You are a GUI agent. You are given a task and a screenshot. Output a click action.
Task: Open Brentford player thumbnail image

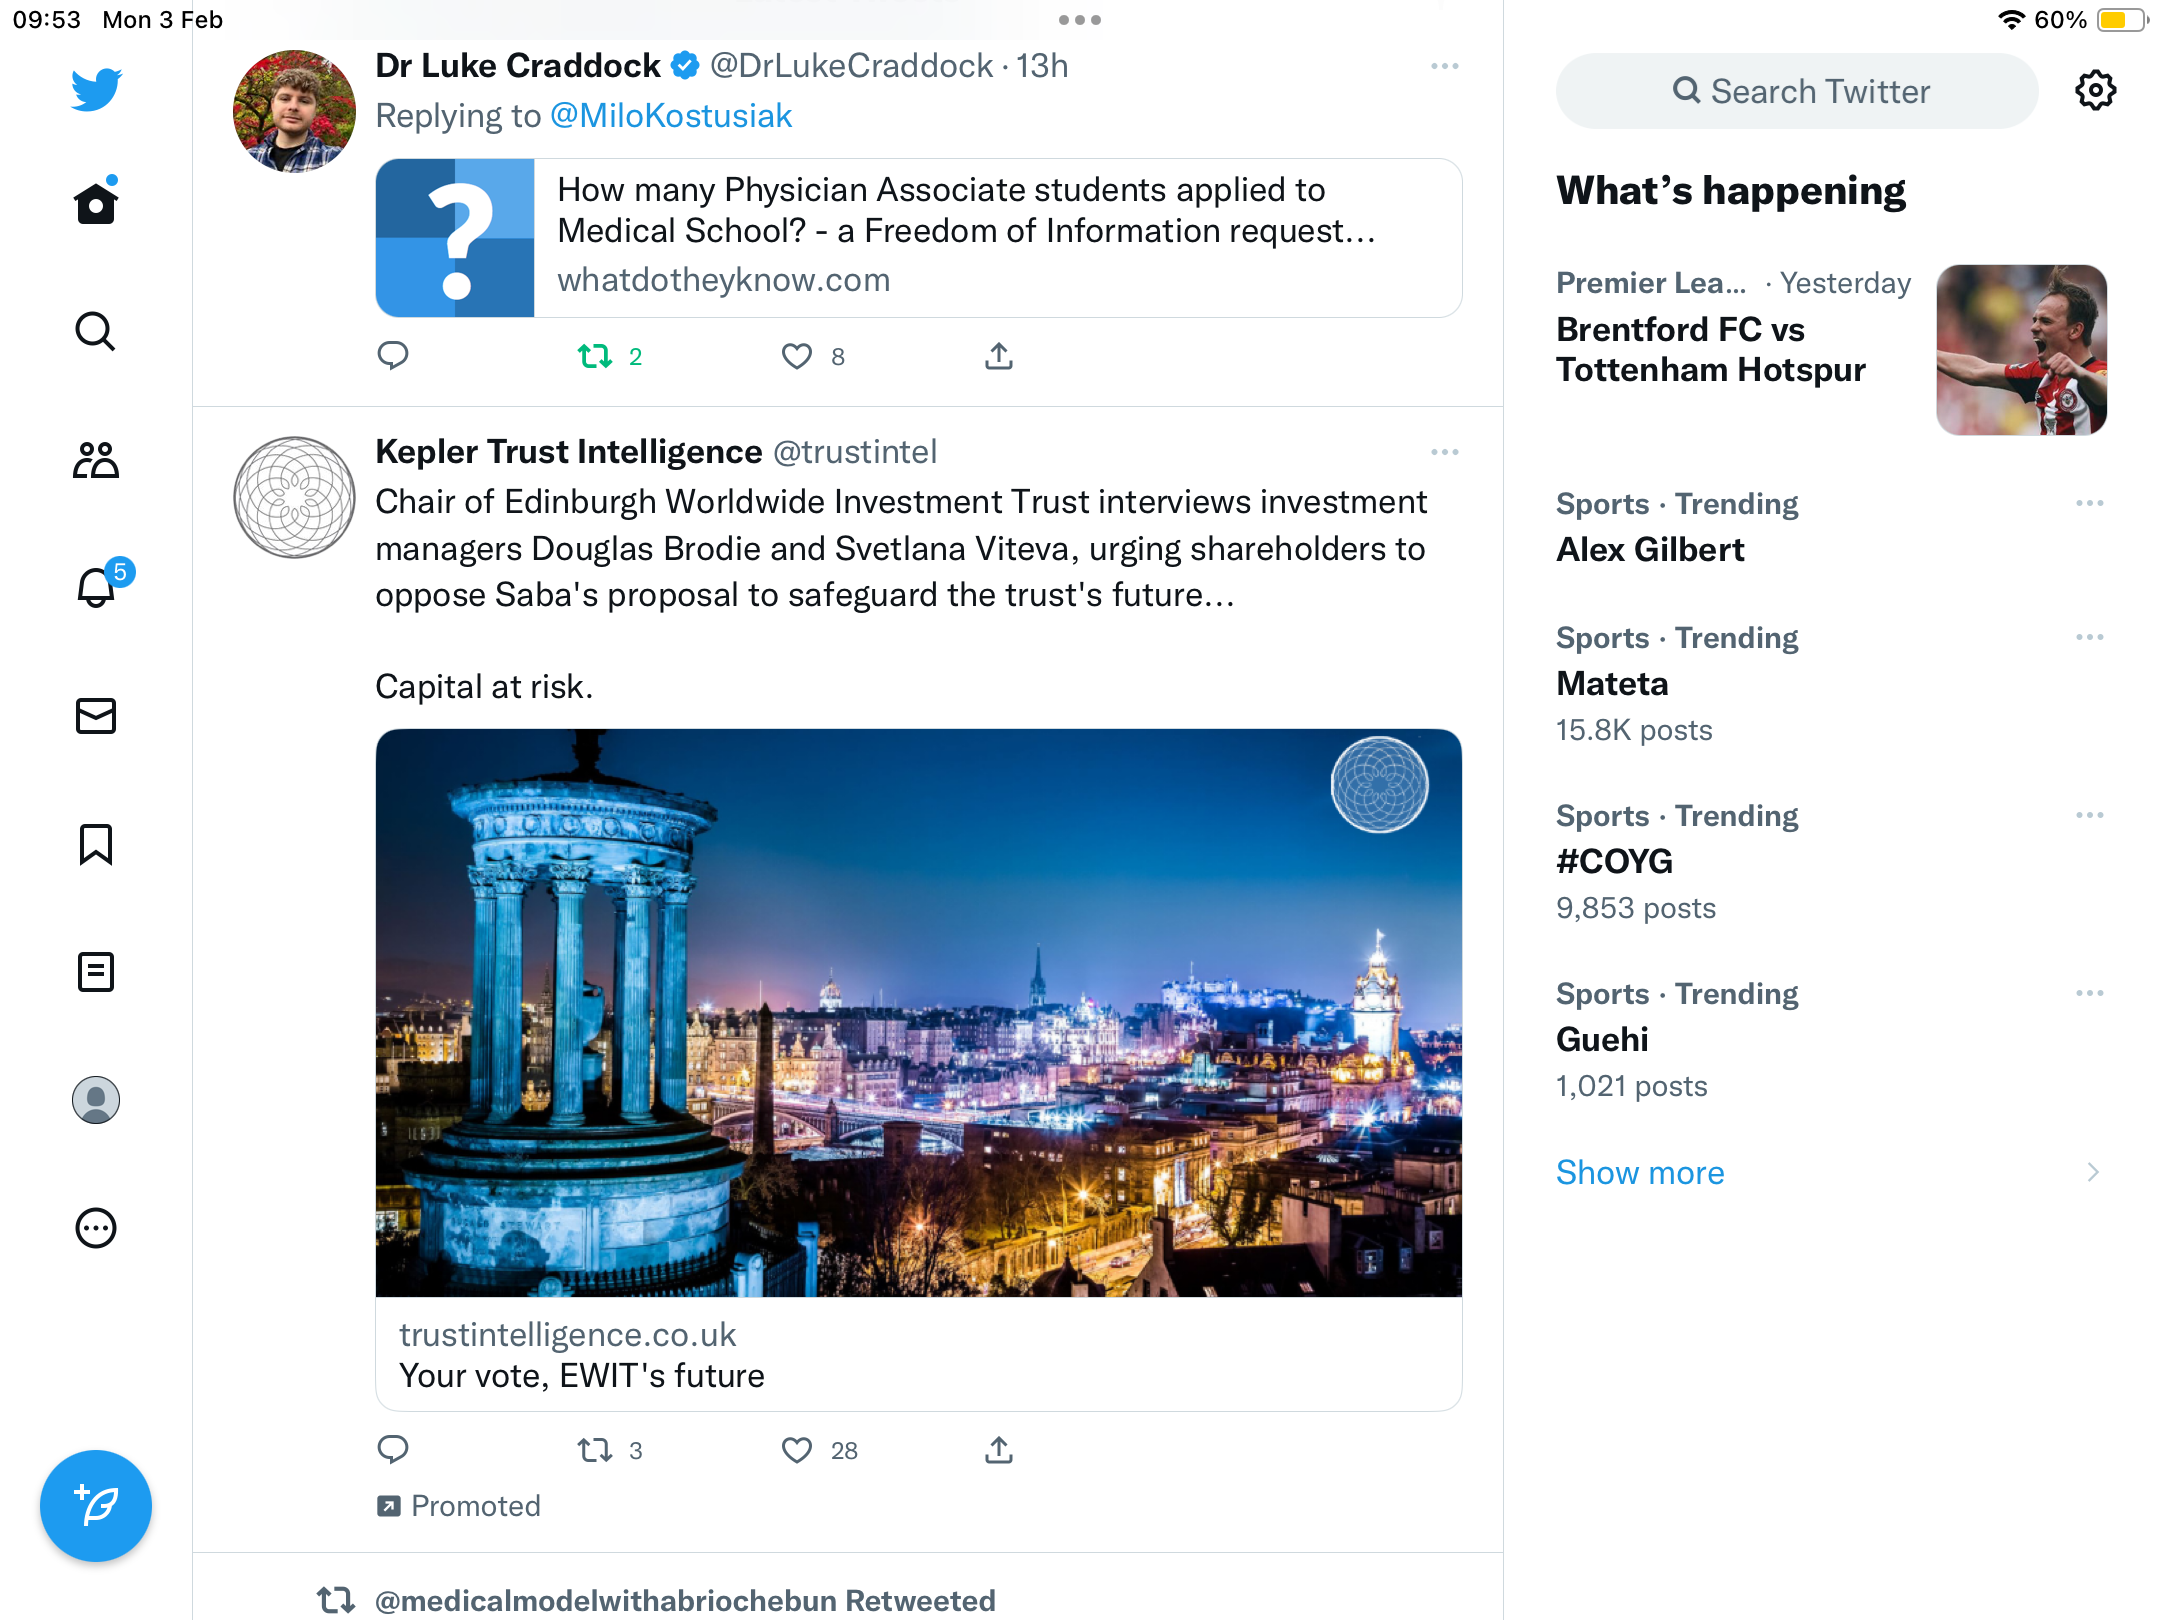tap(2021, 350)
